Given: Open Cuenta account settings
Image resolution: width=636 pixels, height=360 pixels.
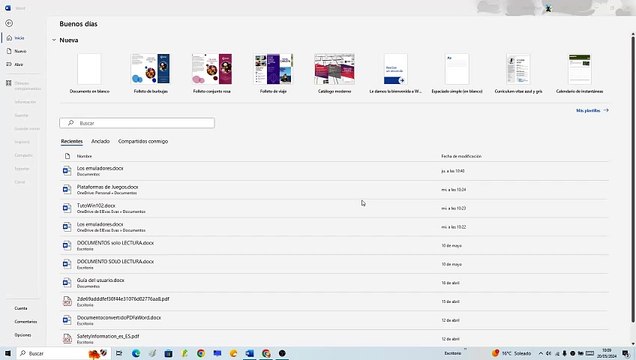Looking at the screenshot, I should click(x=21, y=309).
